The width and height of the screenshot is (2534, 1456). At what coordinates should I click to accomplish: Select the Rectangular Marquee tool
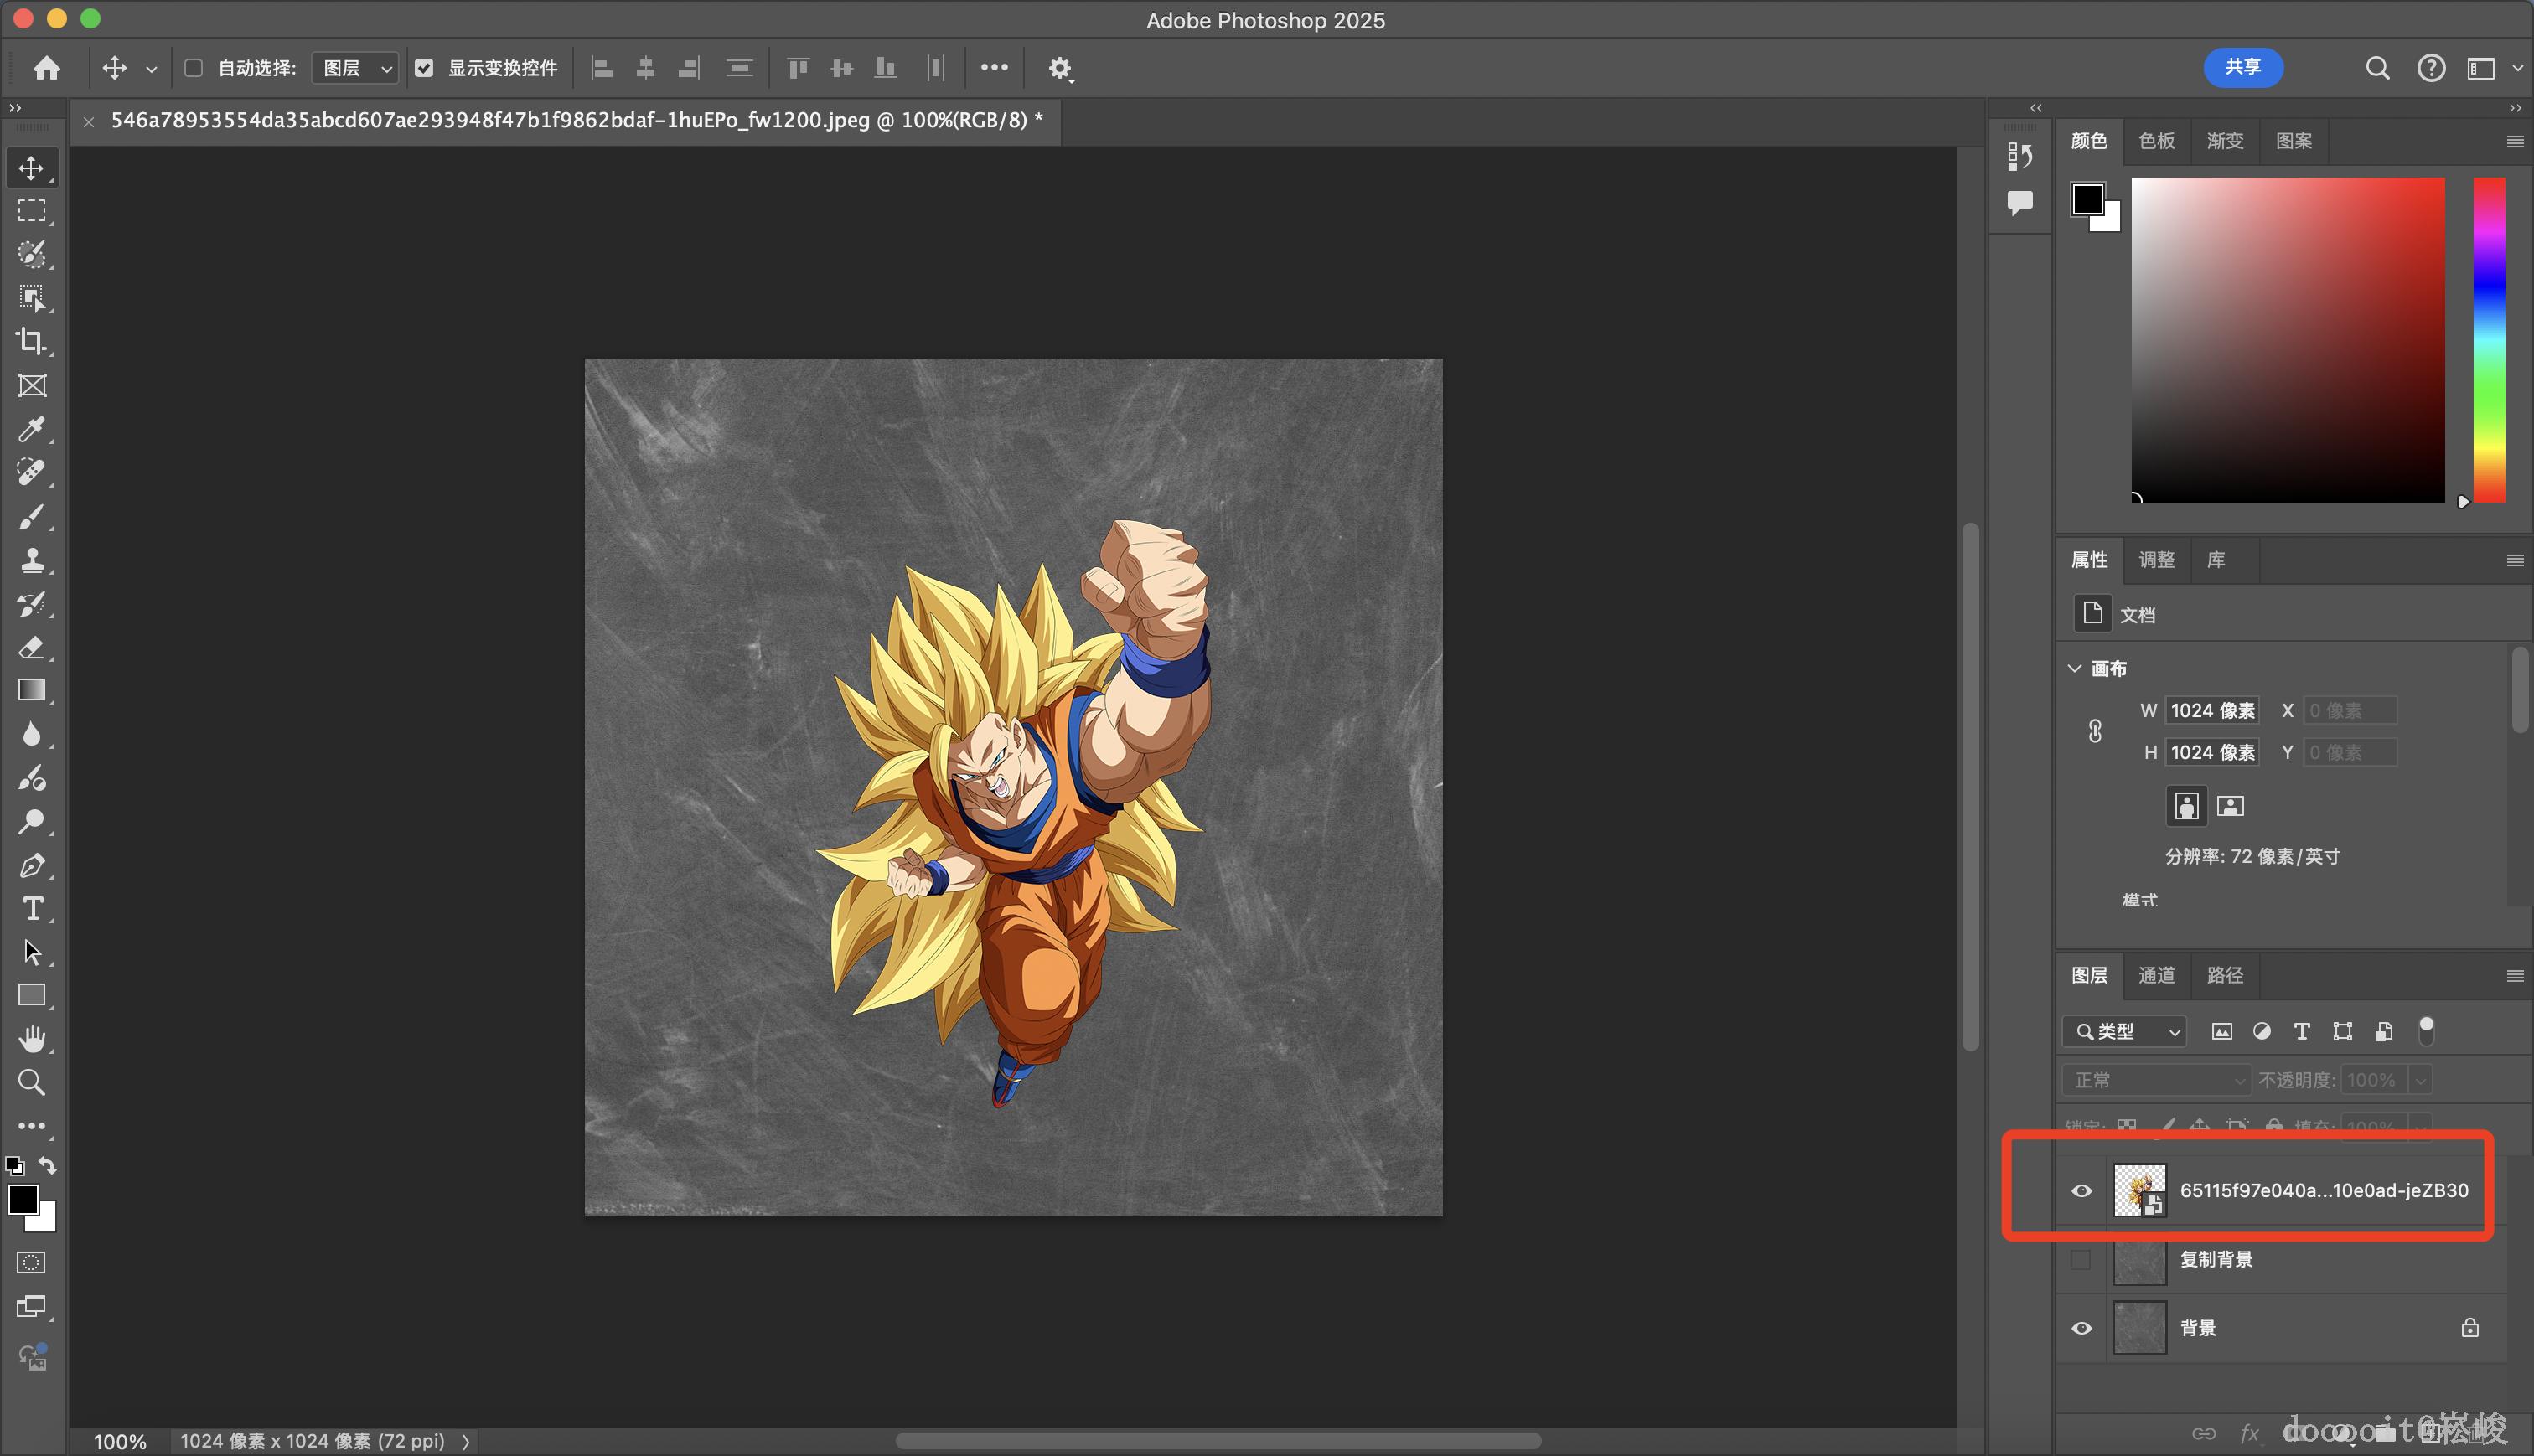31,211
